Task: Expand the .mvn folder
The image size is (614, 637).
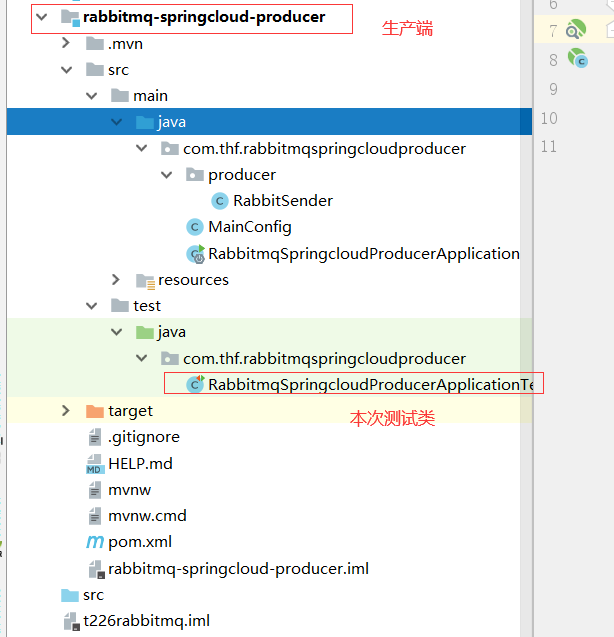Action: click(x=66, y=43)
